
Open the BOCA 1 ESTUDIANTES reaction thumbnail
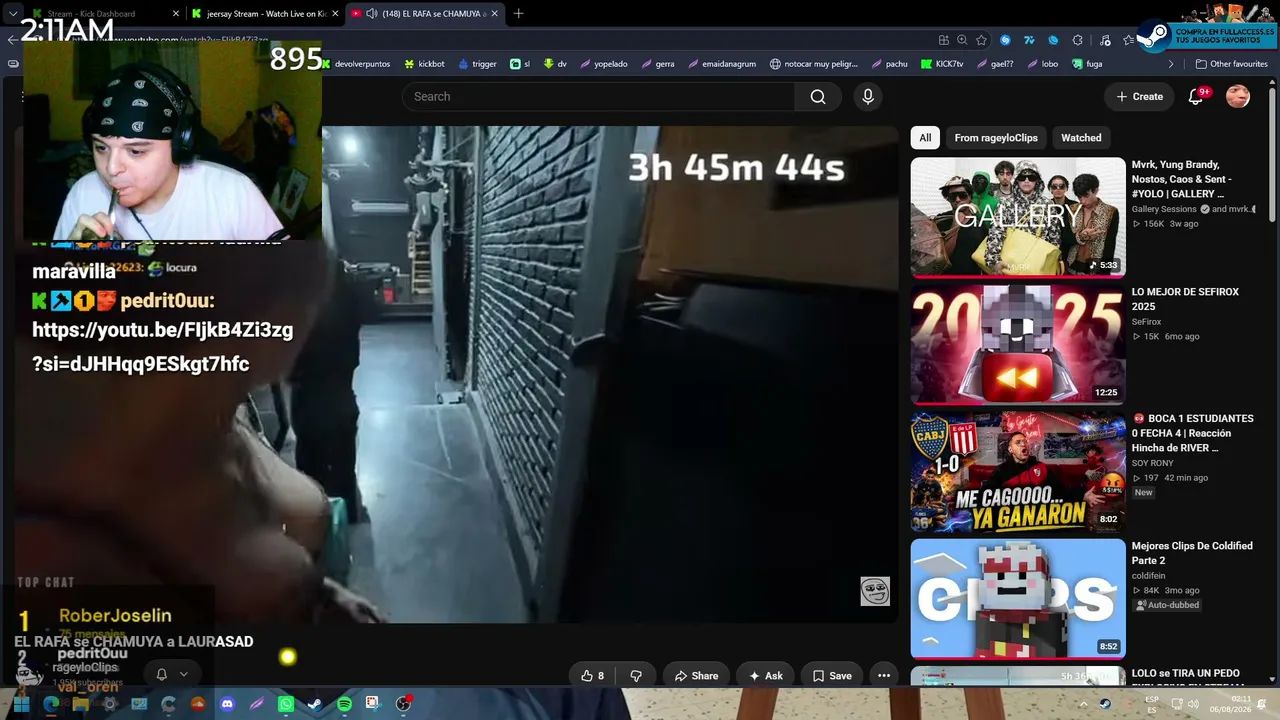(x=1018, y=471)
